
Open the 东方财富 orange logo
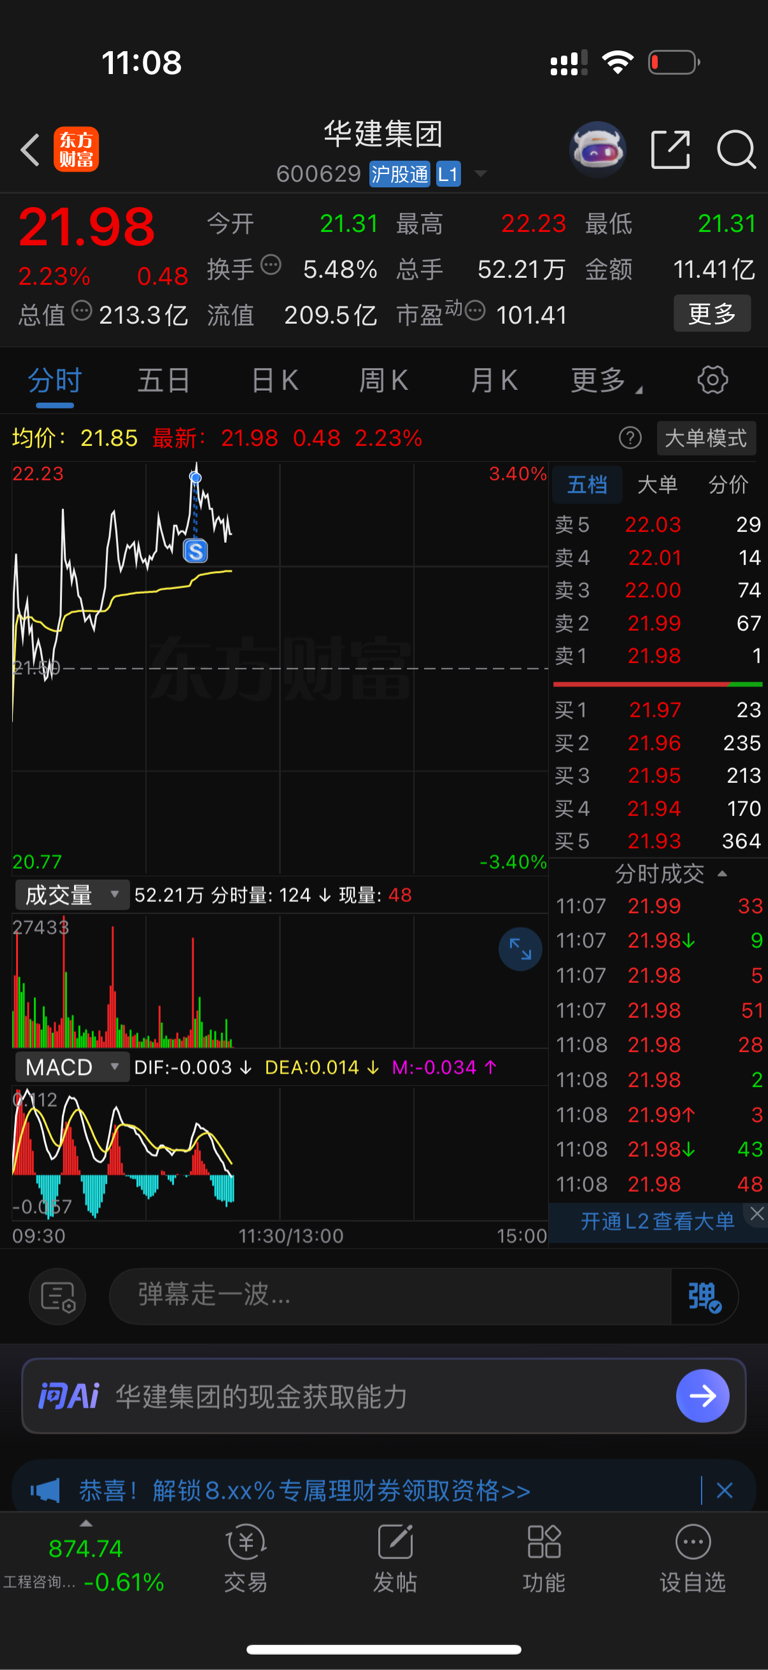click(x=76, y=150)
